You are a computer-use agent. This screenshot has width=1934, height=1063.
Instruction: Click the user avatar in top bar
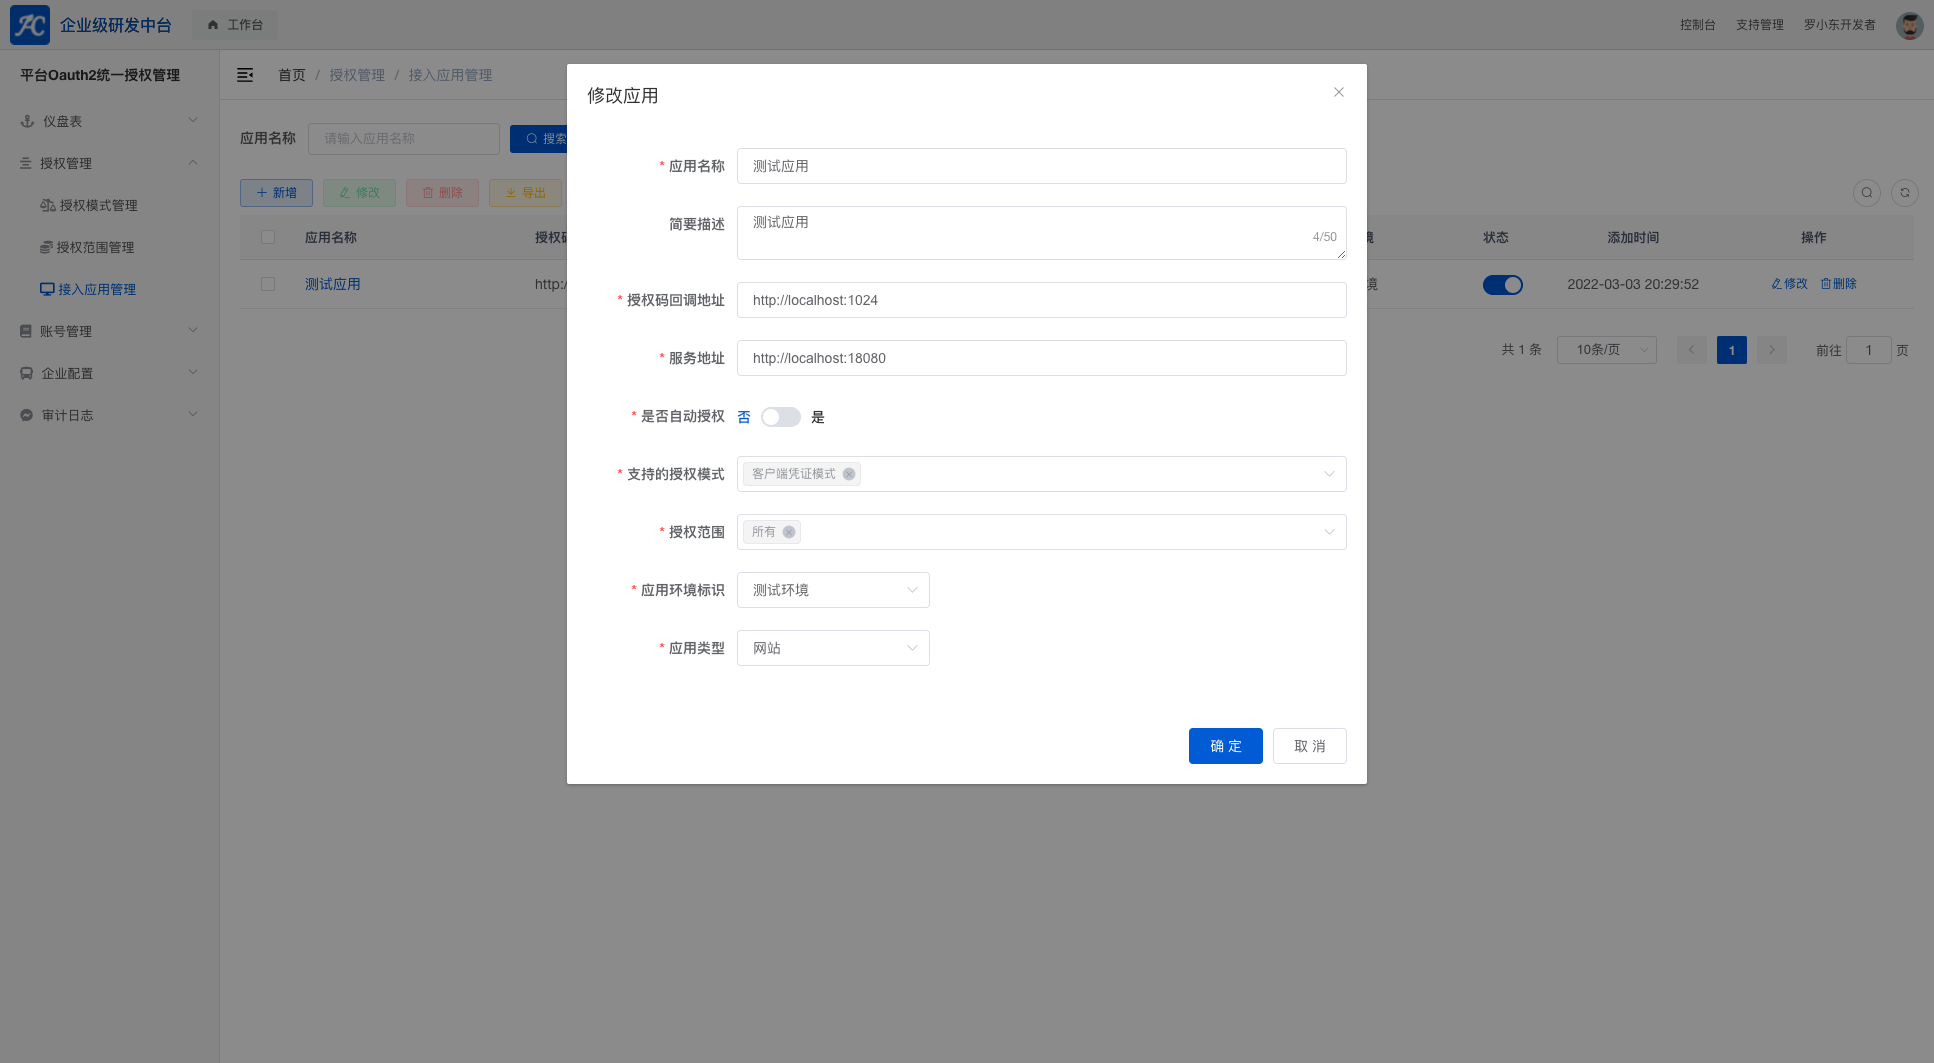click(x=1909, y=25)
